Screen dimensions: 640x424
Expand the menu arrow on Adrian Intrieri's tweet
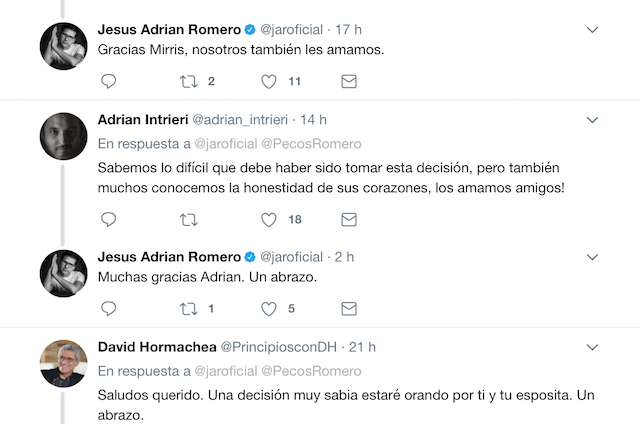592,119
